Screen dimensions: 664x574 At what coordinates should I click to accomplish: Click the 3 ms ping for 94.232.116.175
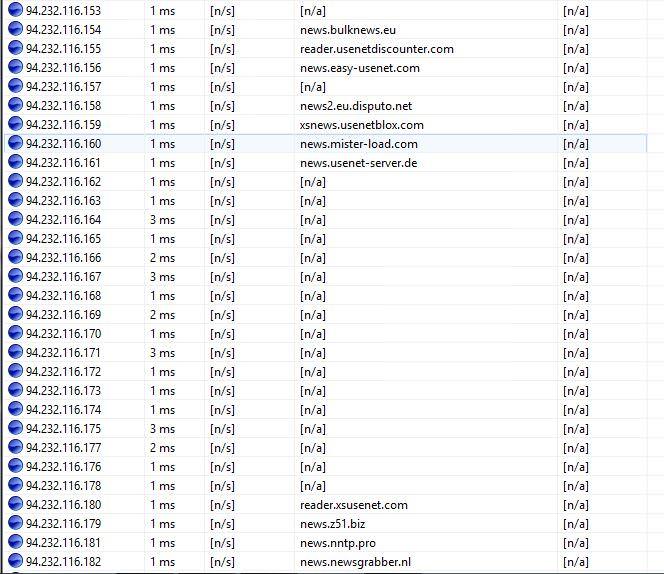pos(162,429)
